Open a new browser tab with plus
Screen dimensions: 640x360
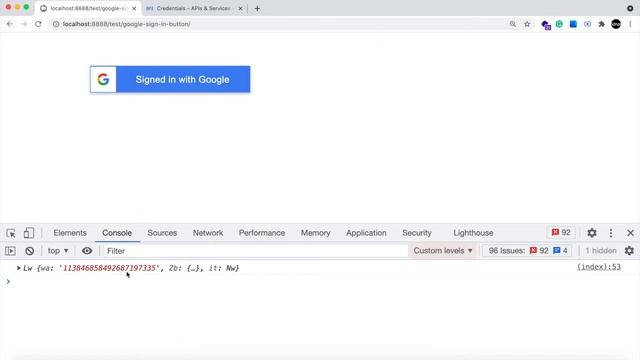[x=257, y=8]
